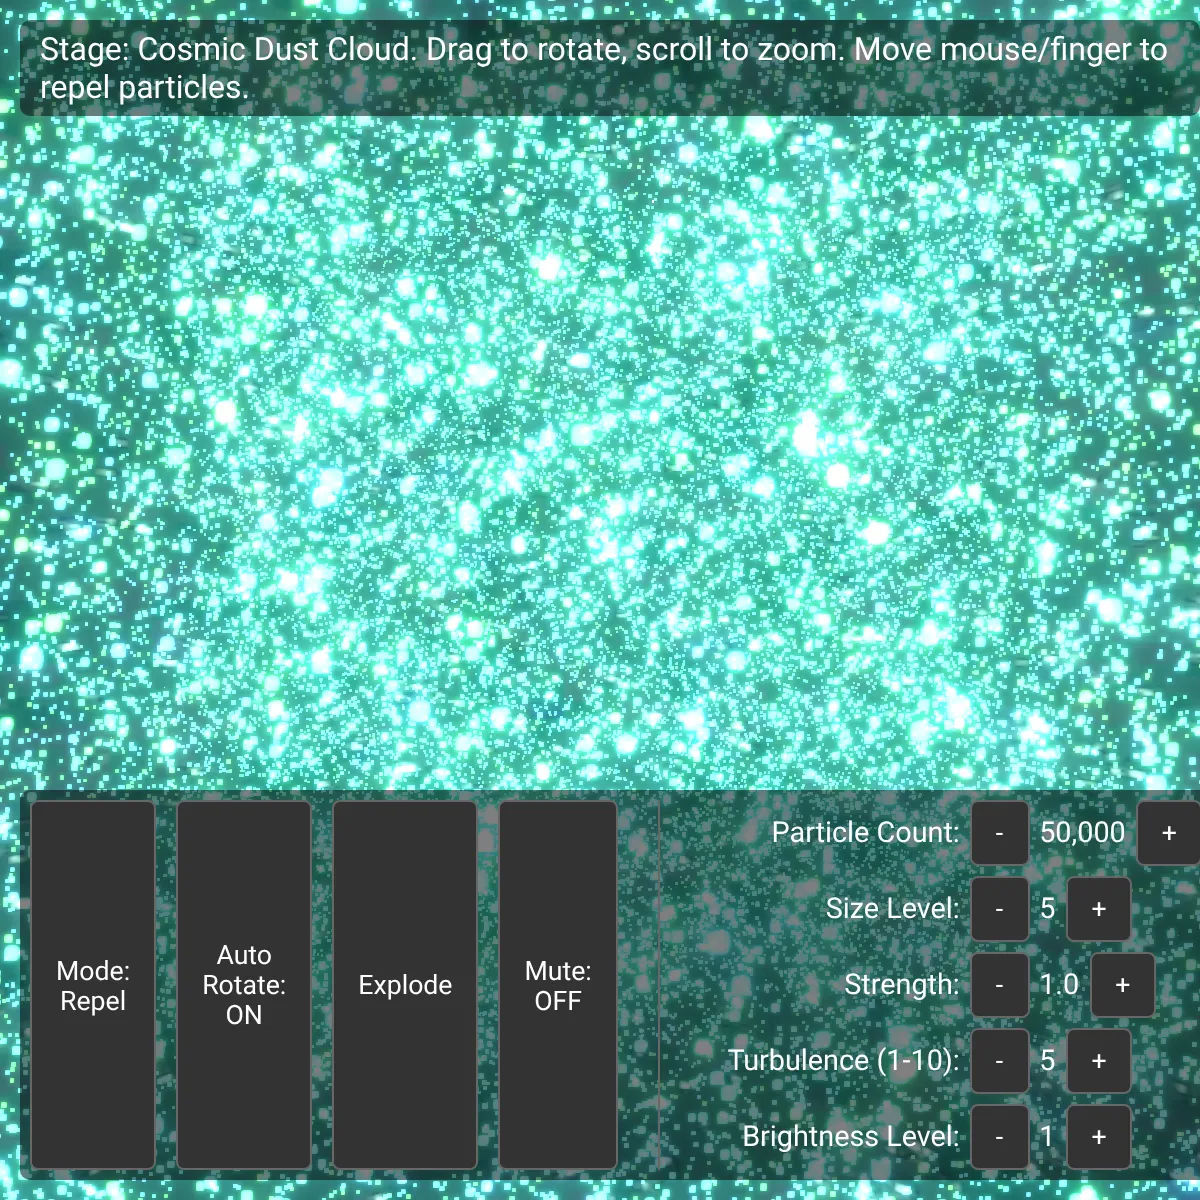
Task: Click the Strength: label
Action: coord(902,984)
